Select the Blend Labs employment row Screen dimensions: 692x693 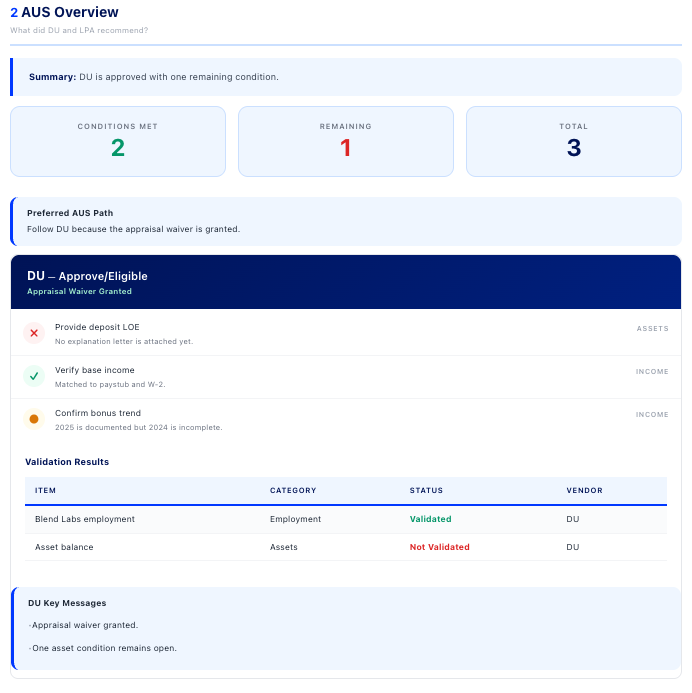point(85,519)
